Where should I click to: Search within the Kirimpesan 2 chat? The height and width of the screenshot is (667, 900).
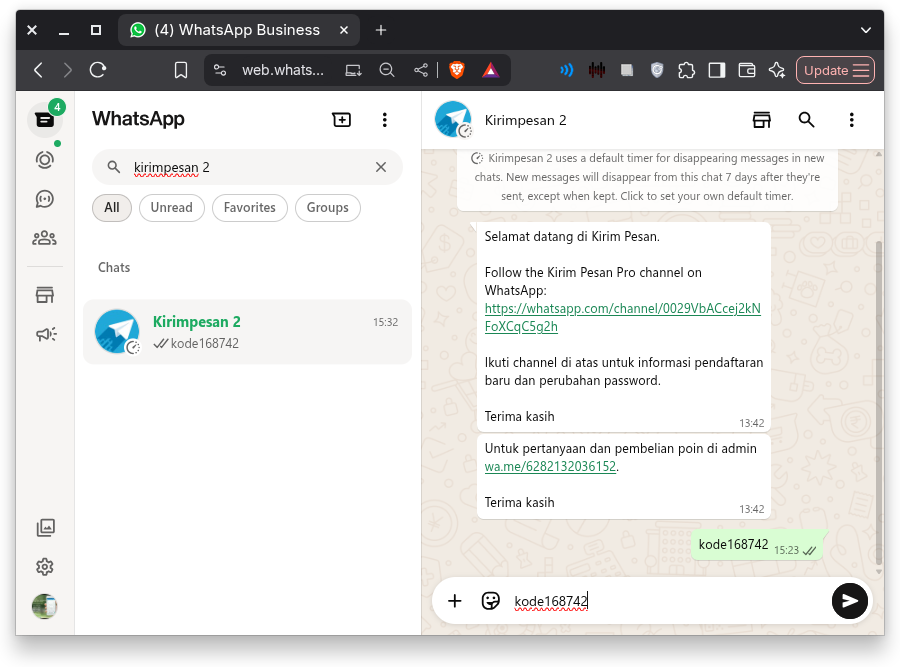[806, 120]
